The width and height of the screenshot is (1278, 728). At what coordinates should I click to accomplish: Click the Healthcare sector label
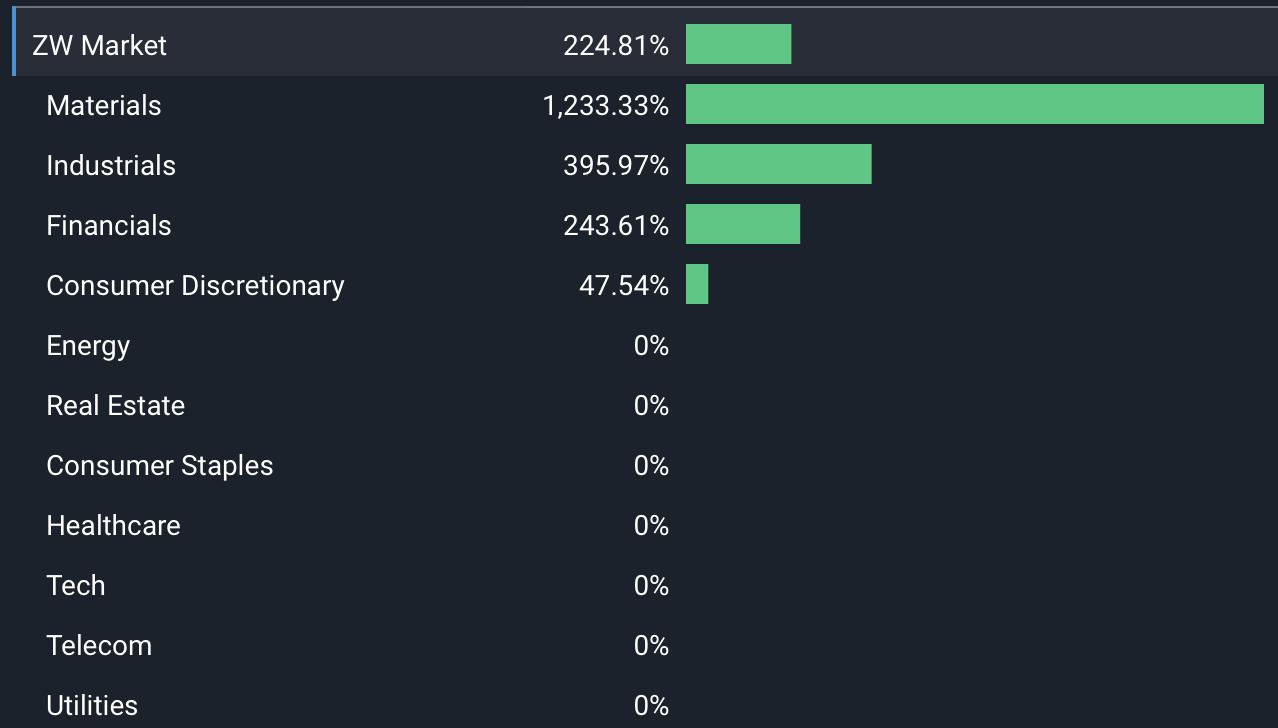(113, 525)
